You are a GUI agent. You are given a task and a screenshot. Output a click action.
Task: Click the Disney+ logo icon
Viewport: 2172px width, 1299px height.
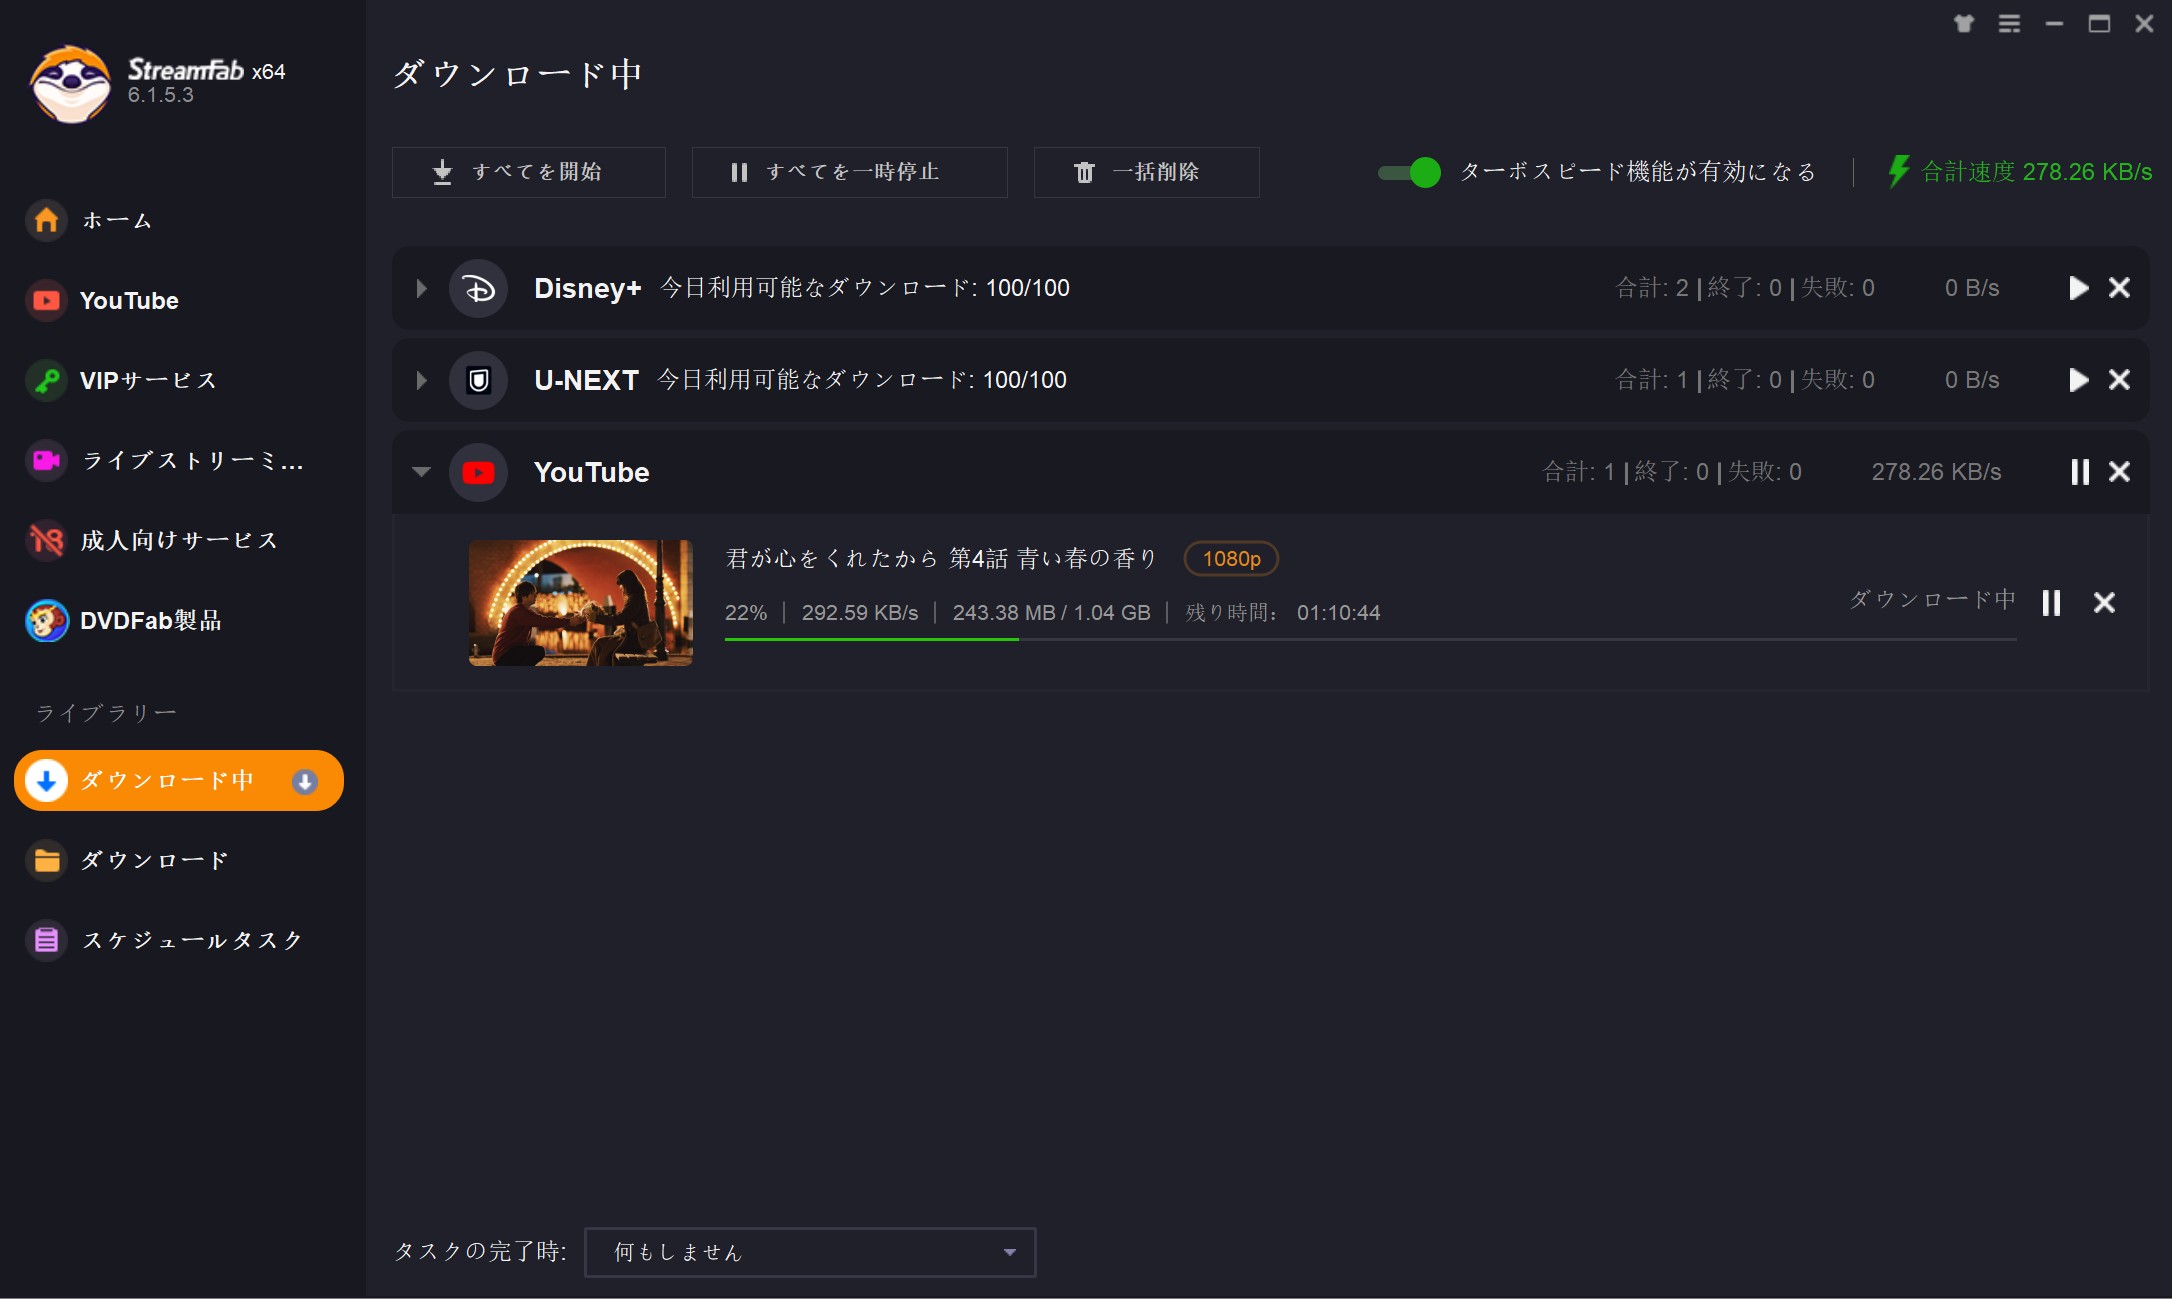tap(479, 288)
